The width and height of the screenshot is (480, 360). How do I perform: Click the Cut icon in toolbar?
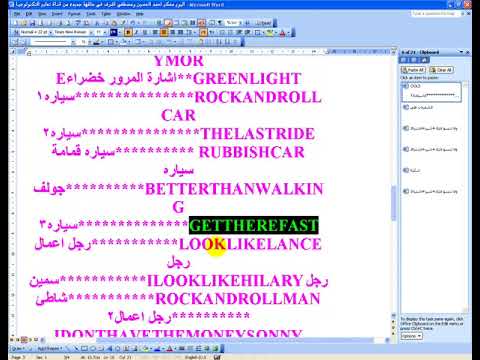point(97,23)
